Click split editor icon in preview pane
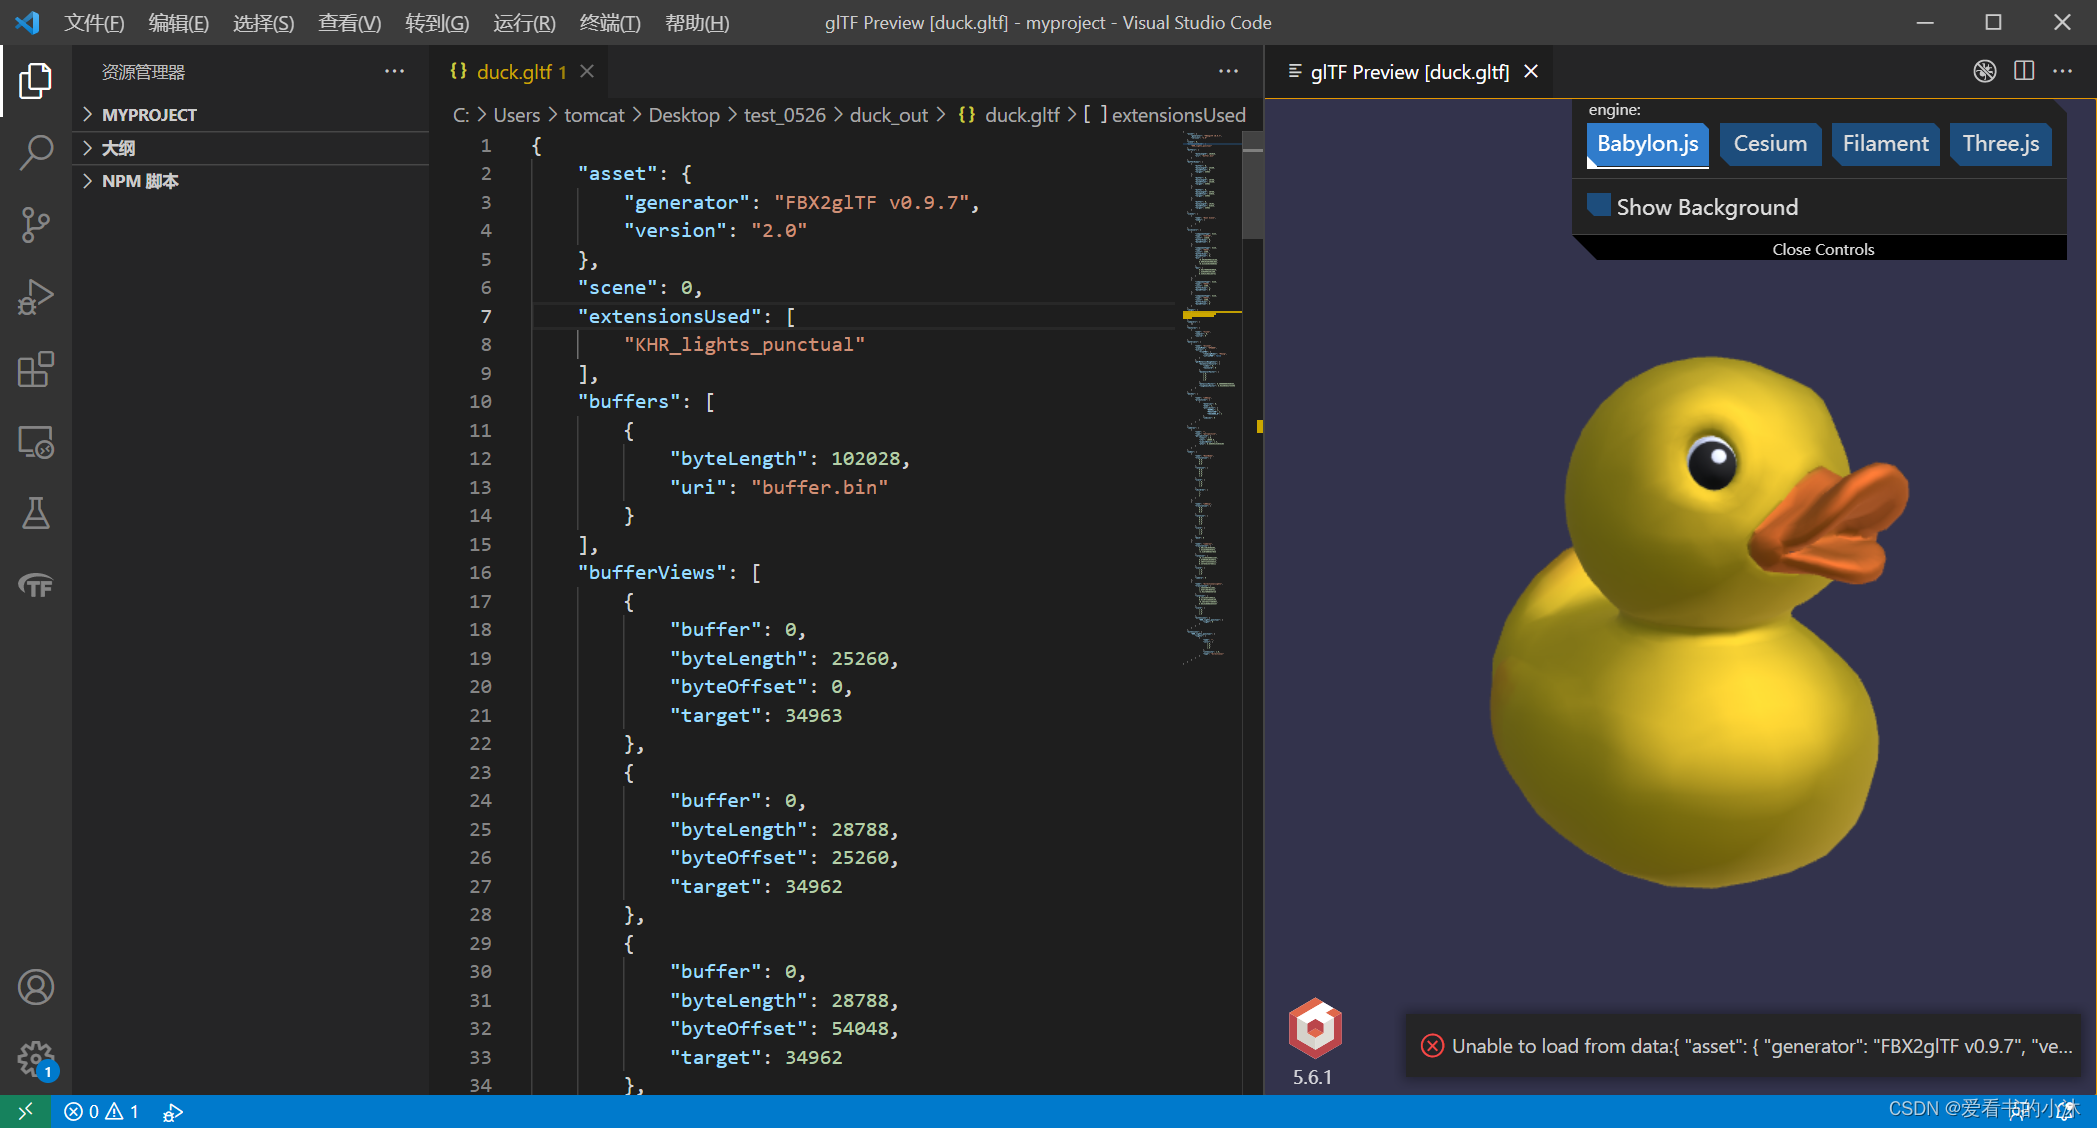The height and width of the screenshot is (1128, 2097). 2024,71
